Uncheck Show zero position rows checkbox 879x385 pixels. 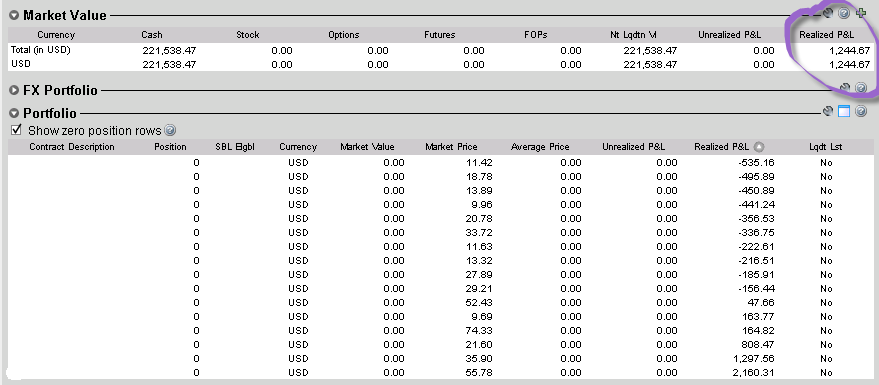point(17,130)
